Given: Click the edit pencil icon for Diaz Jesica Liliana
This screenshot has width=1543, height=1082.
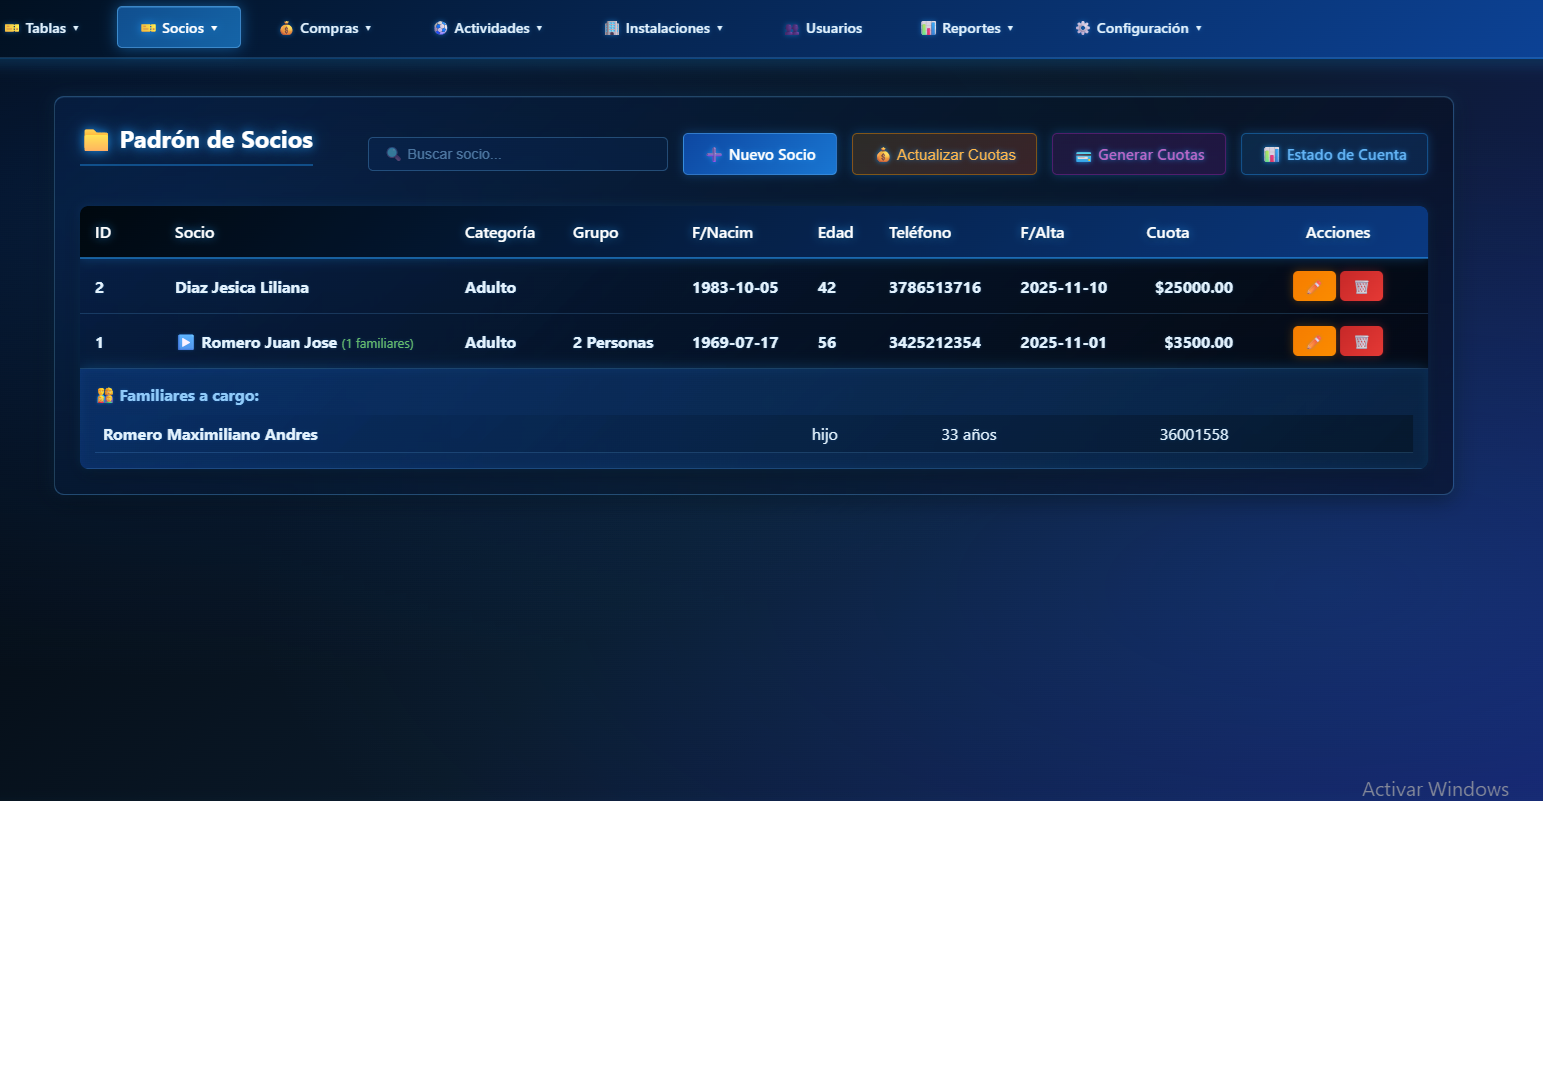Looking at the screenshot, I should [1313, 287].
